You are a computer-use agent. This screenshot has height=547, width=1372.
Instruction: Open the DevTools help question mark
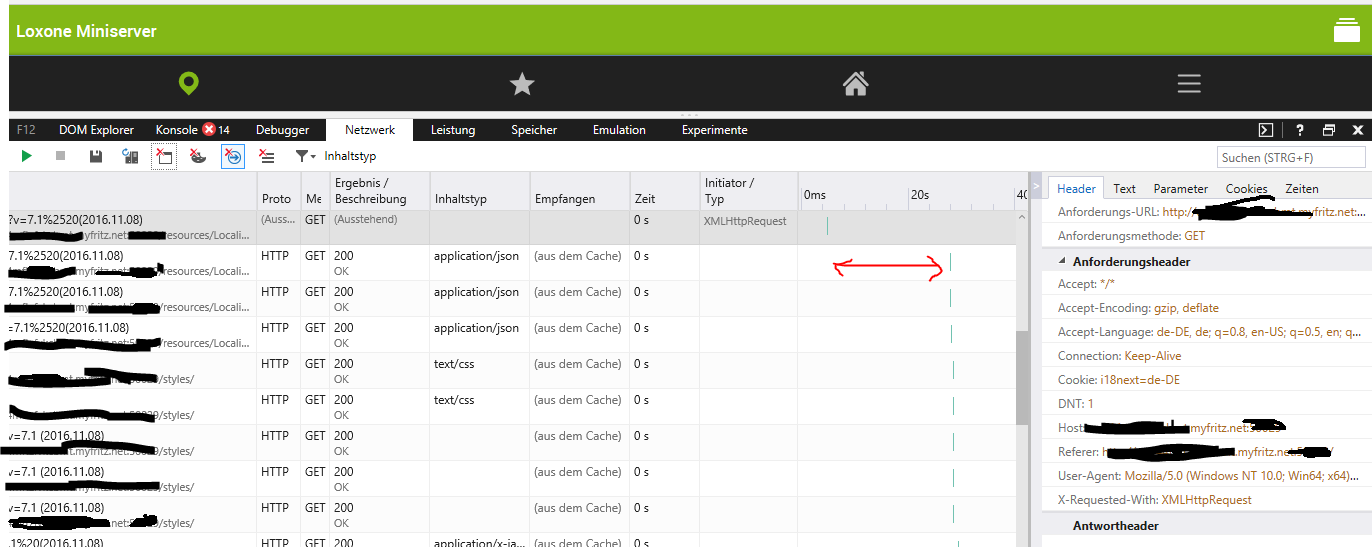[x=1300, y=130]
